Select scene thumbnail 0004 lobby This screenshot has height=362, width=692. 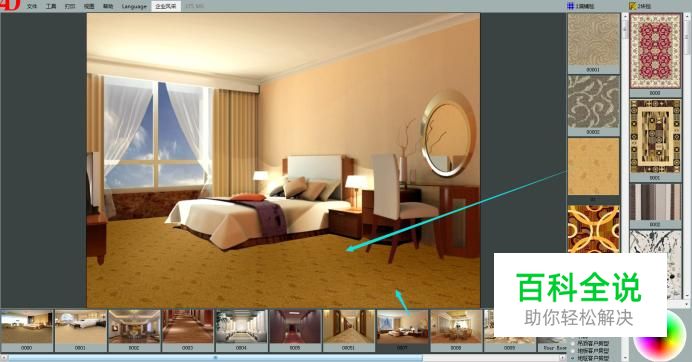241,330
